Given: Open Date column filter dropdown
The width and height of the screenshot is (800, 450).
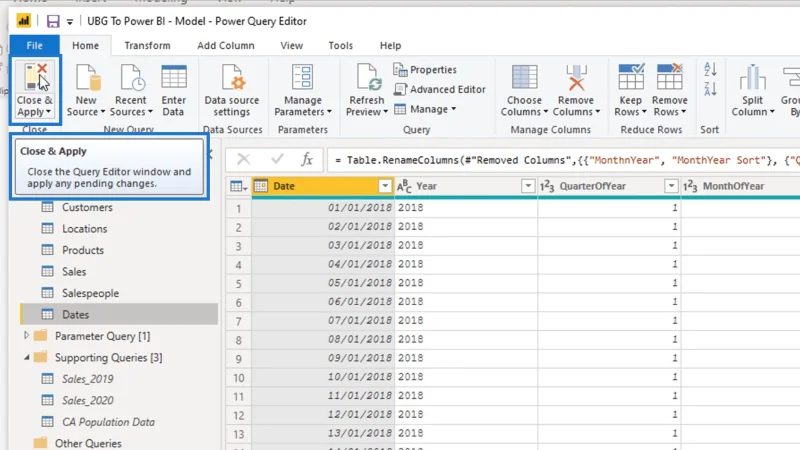Looking at the screenshot, I should pos(385,186).
